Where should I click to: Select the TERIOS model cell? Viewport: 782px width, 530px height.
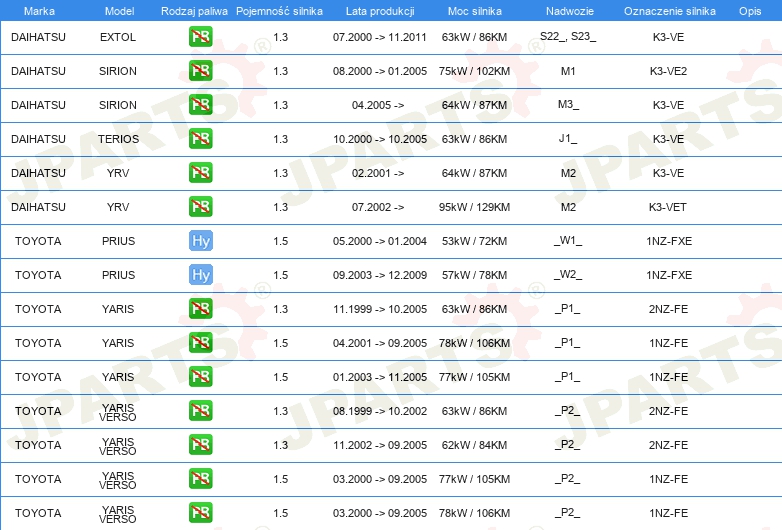(118, 139)
